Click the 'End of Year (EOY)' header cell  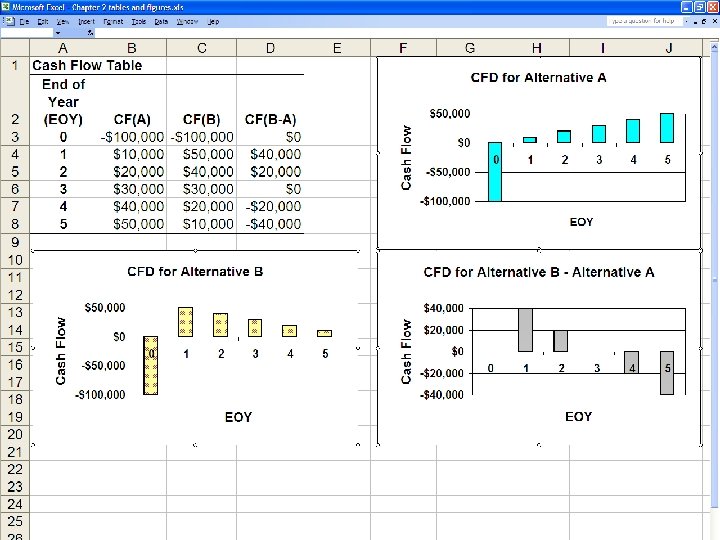(63, 101)
